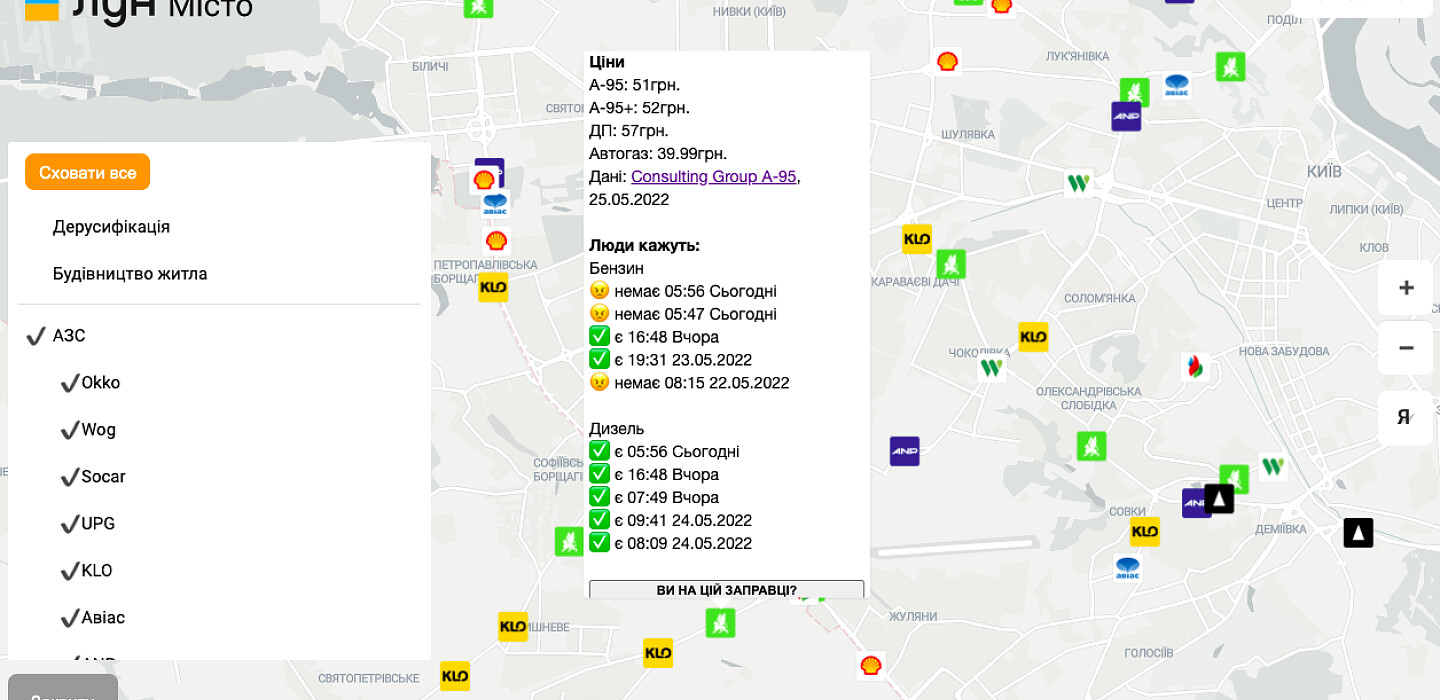
Task: Click the ANP marker right of the popup
Action: tap(905, 451)
